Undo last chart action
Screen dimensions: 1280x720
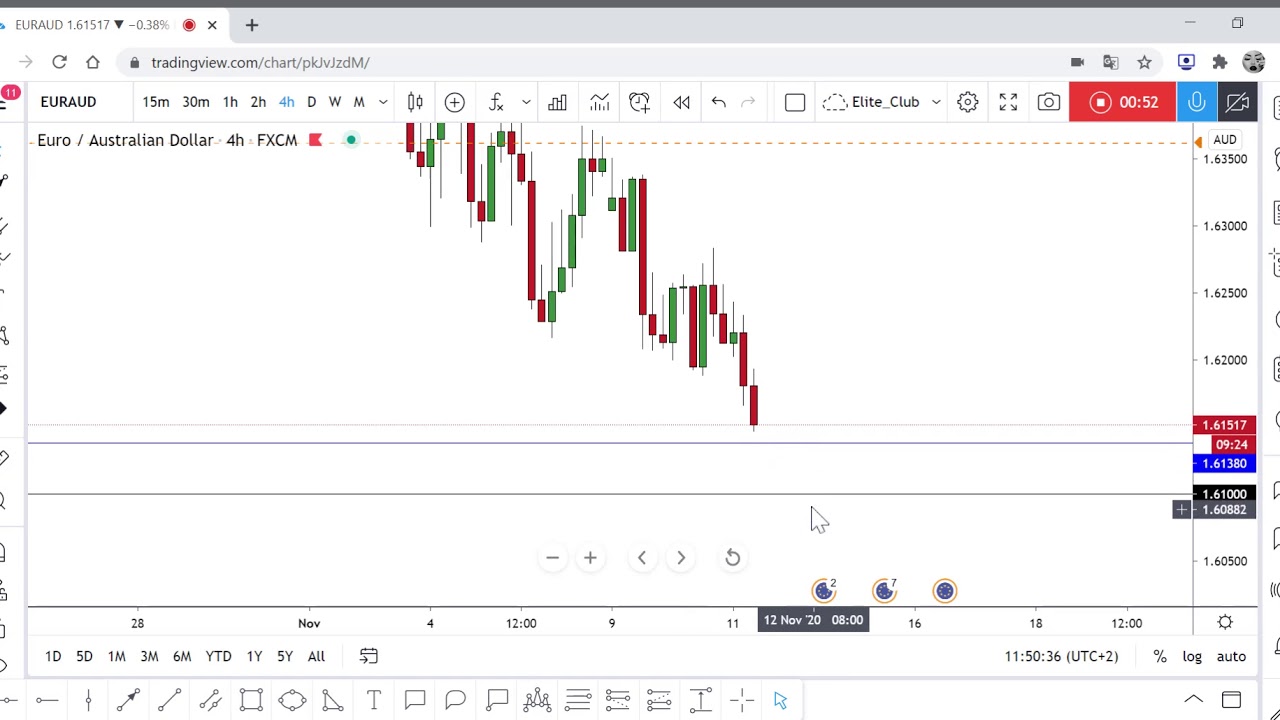tap(718, 102)
